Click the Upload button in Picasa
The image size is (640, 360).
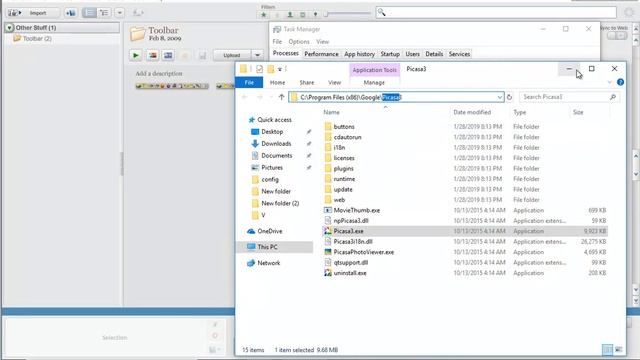point(232,55)
